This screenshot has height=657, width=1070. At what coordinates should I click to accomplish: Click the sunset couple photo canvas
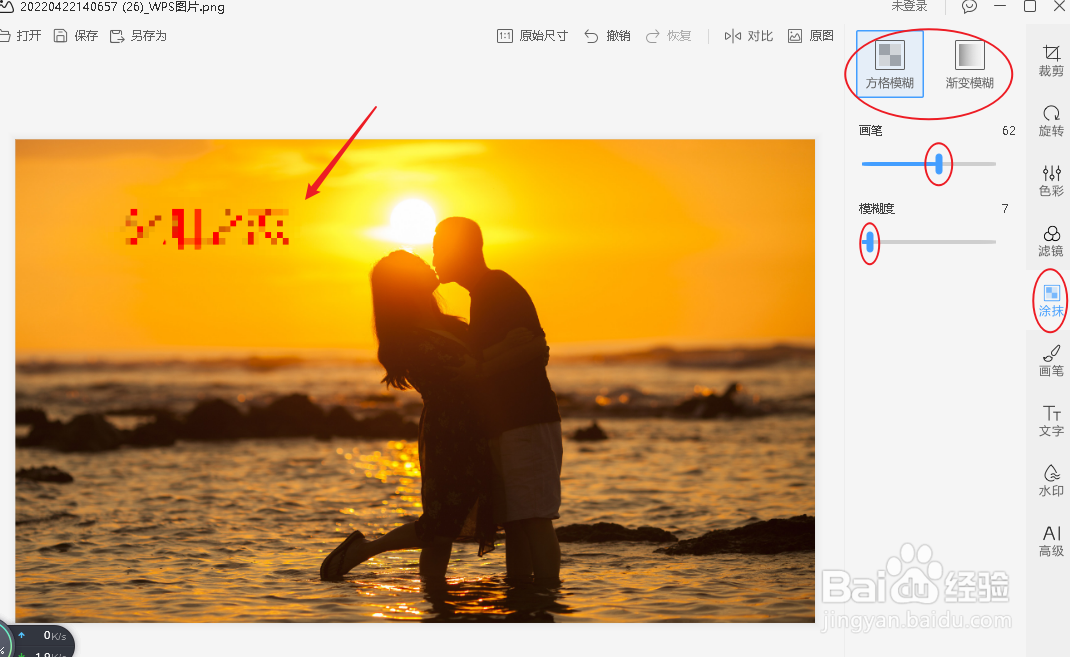coord(415,381)
